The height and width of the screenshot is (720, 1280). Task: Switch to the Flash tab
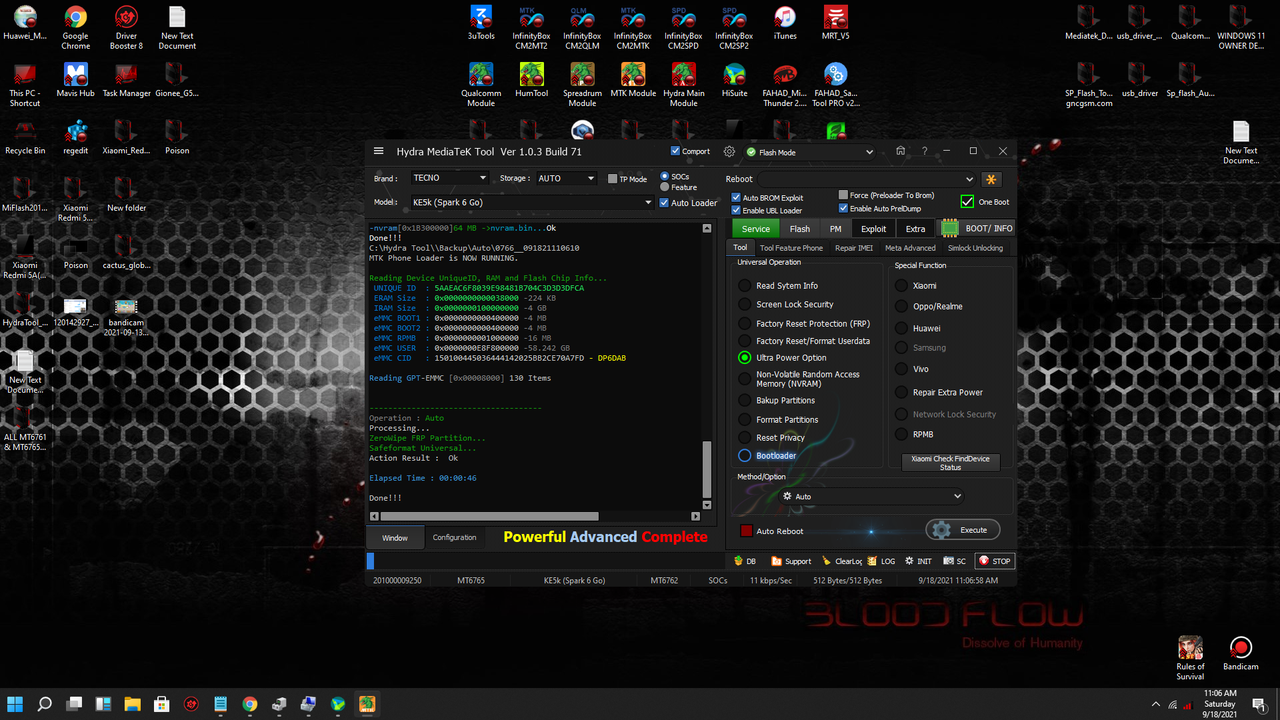(800, 229)
